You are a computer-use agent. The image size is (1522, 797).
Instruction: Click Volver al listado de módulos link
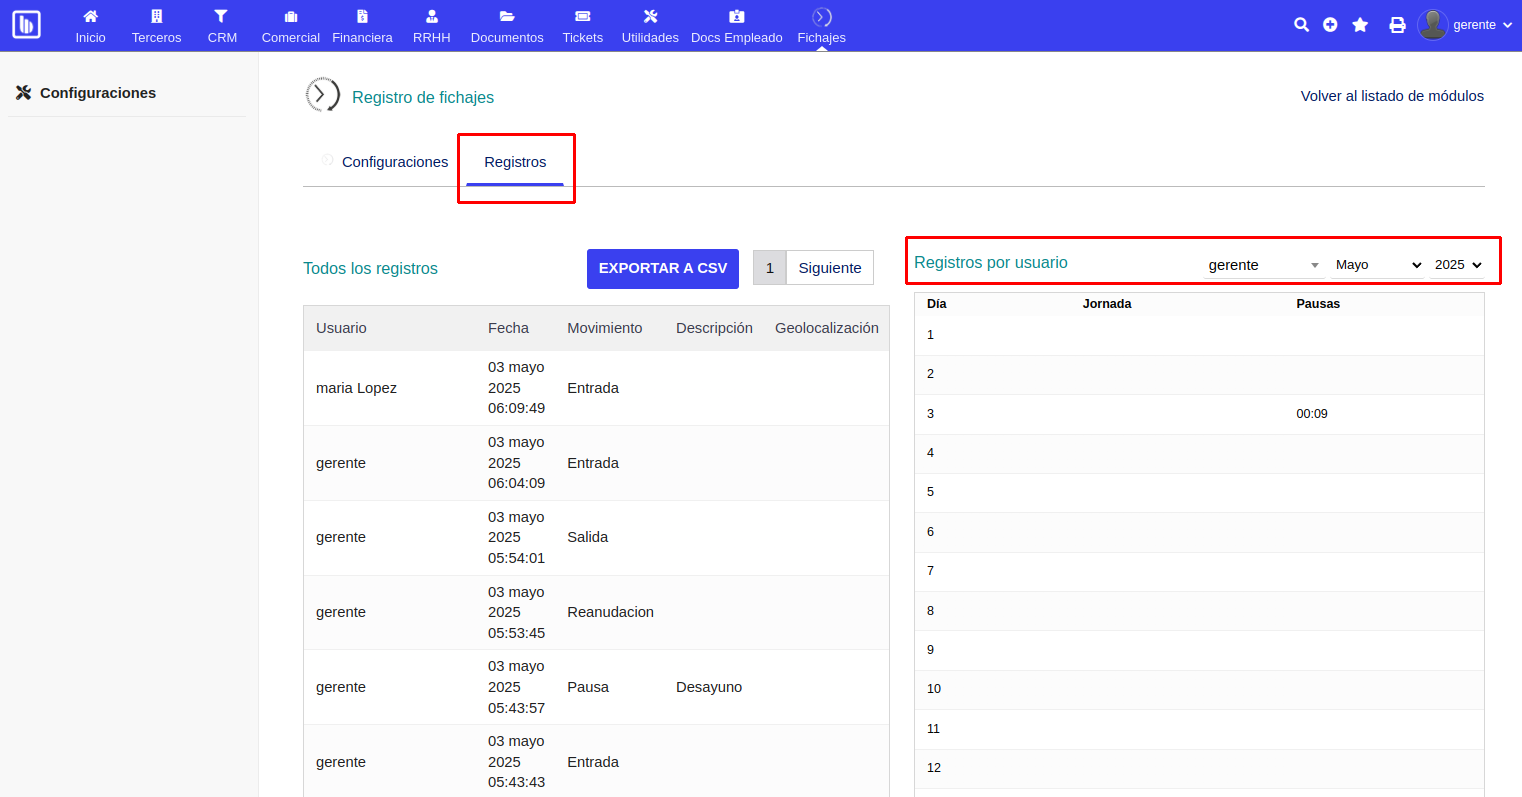click(x=1391, y=96)
